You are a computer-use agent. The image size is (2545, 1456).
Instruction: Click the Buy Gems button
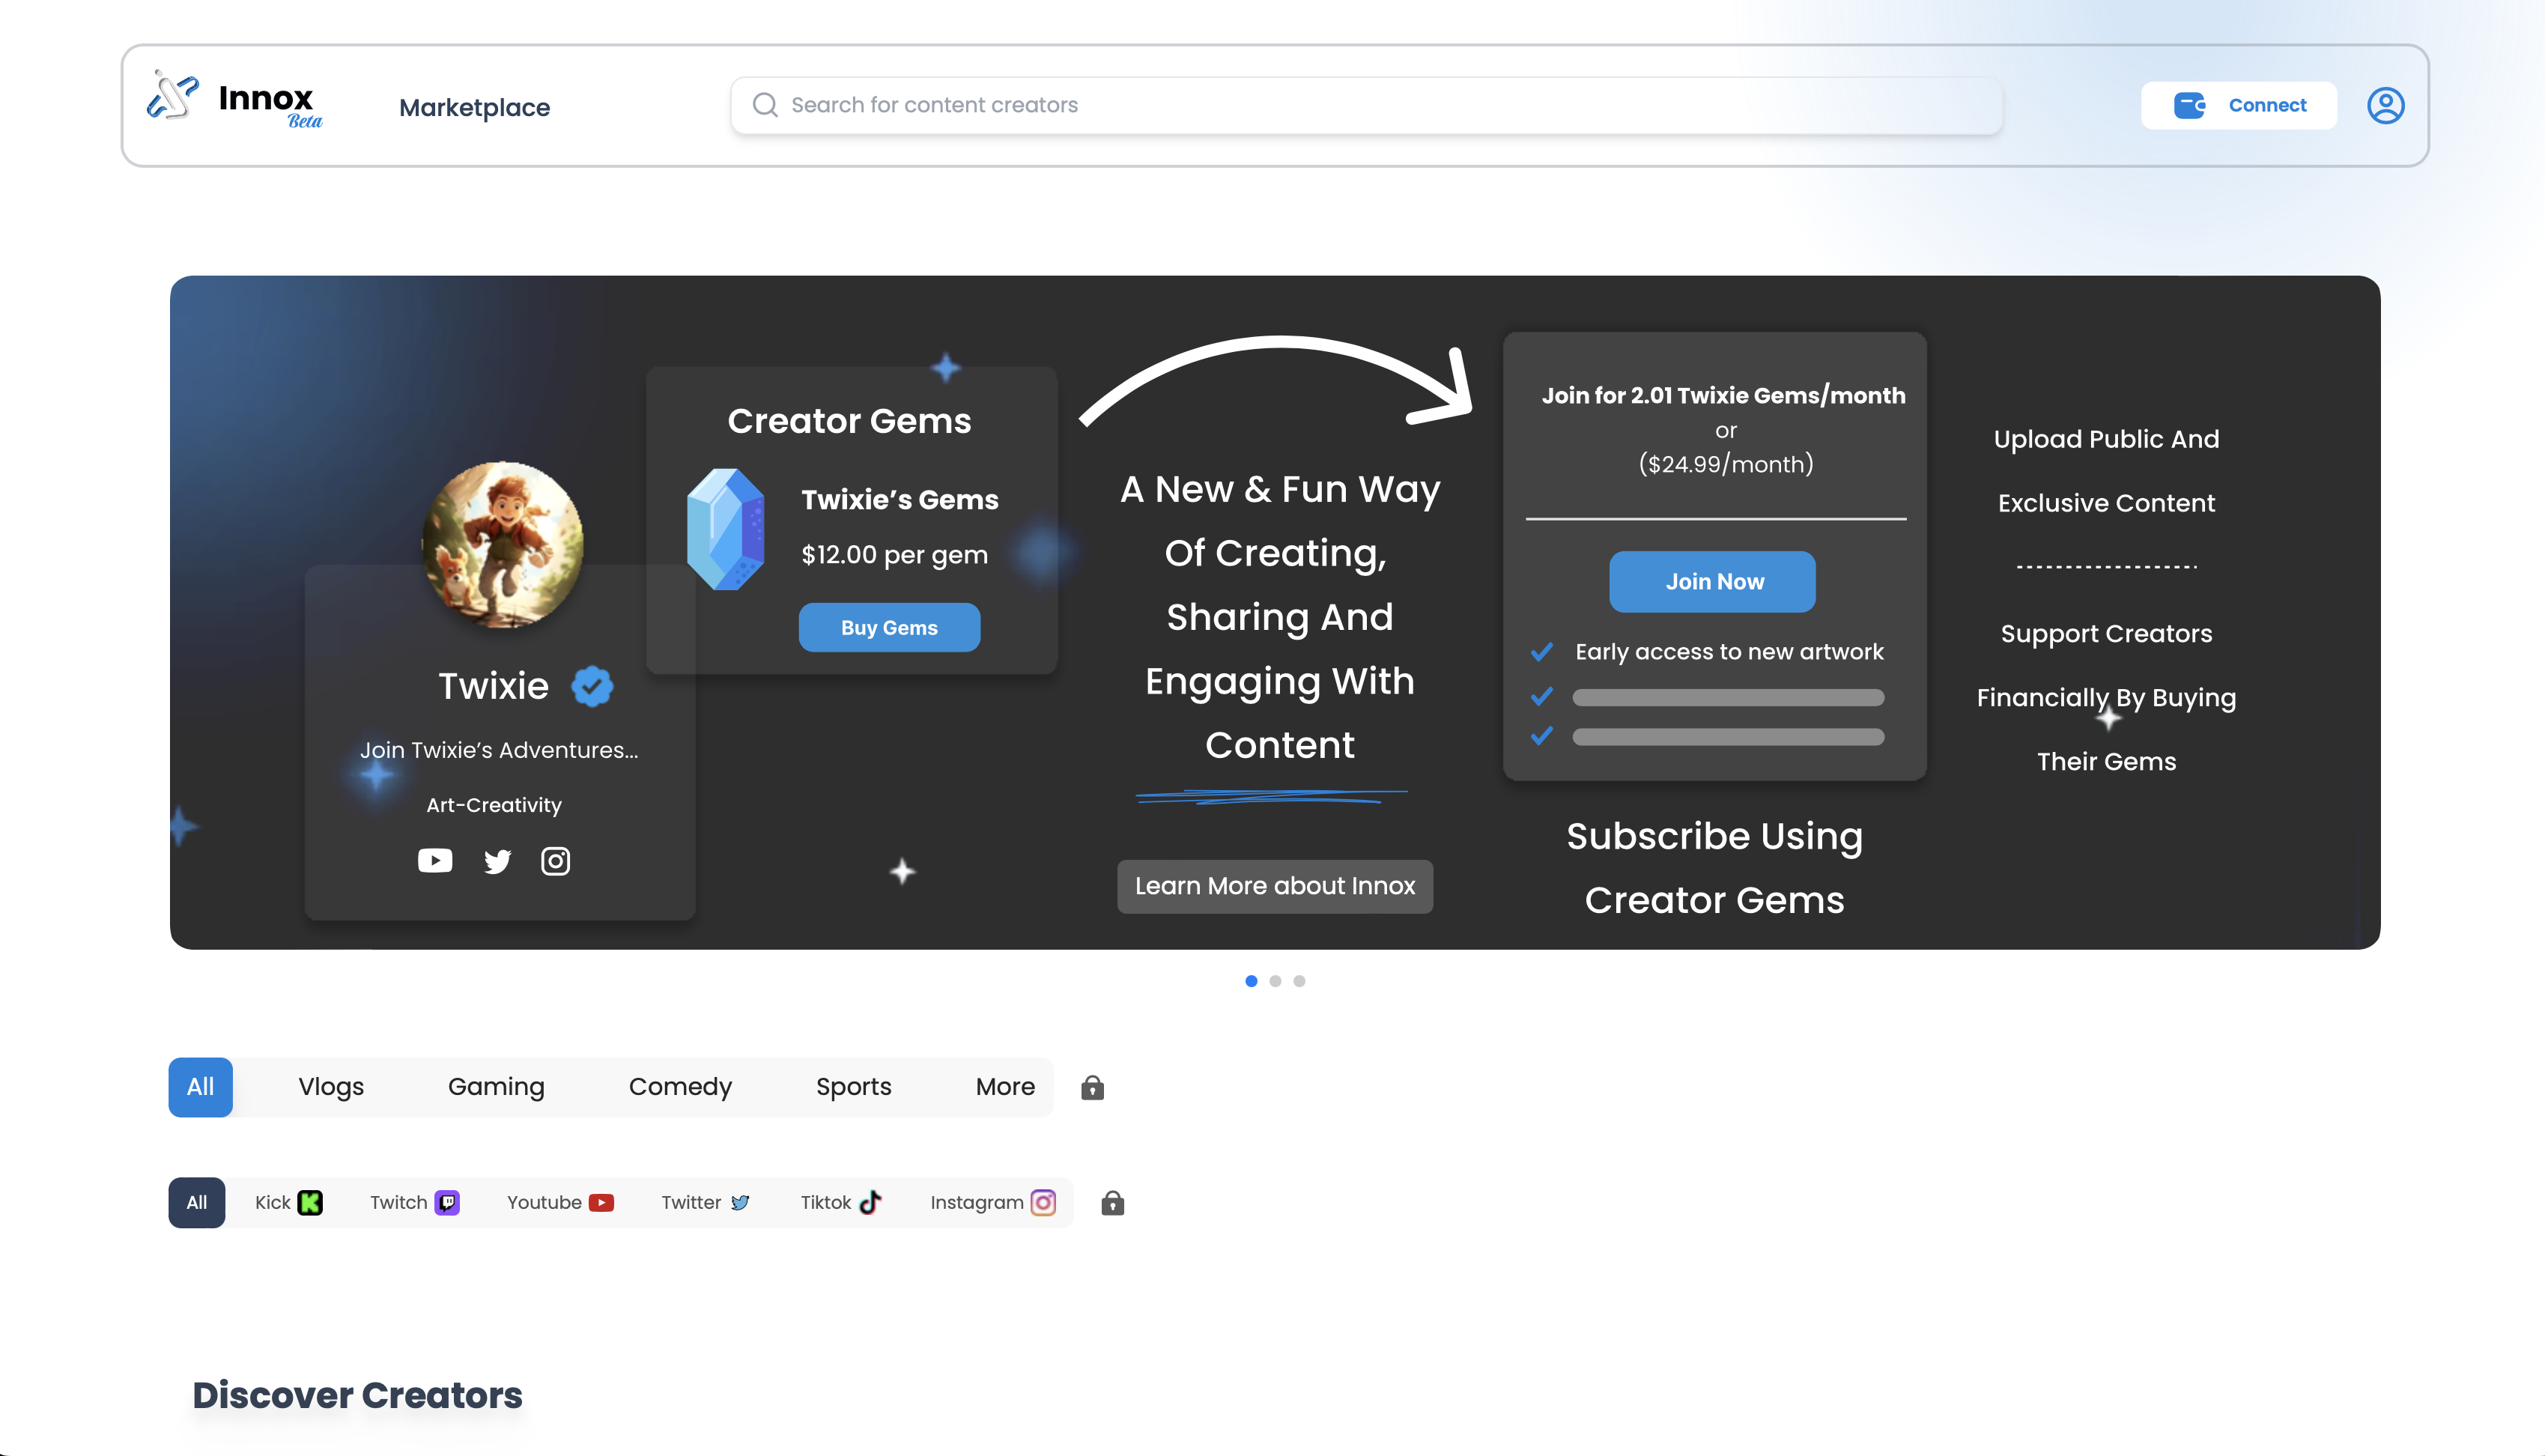point(888,627)
